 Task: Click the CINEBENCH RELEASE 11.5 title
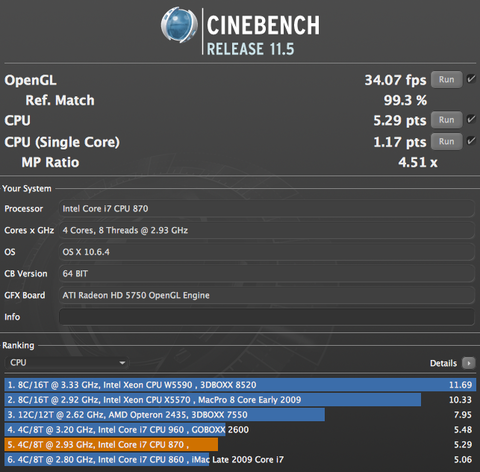(x=263, y=35)
